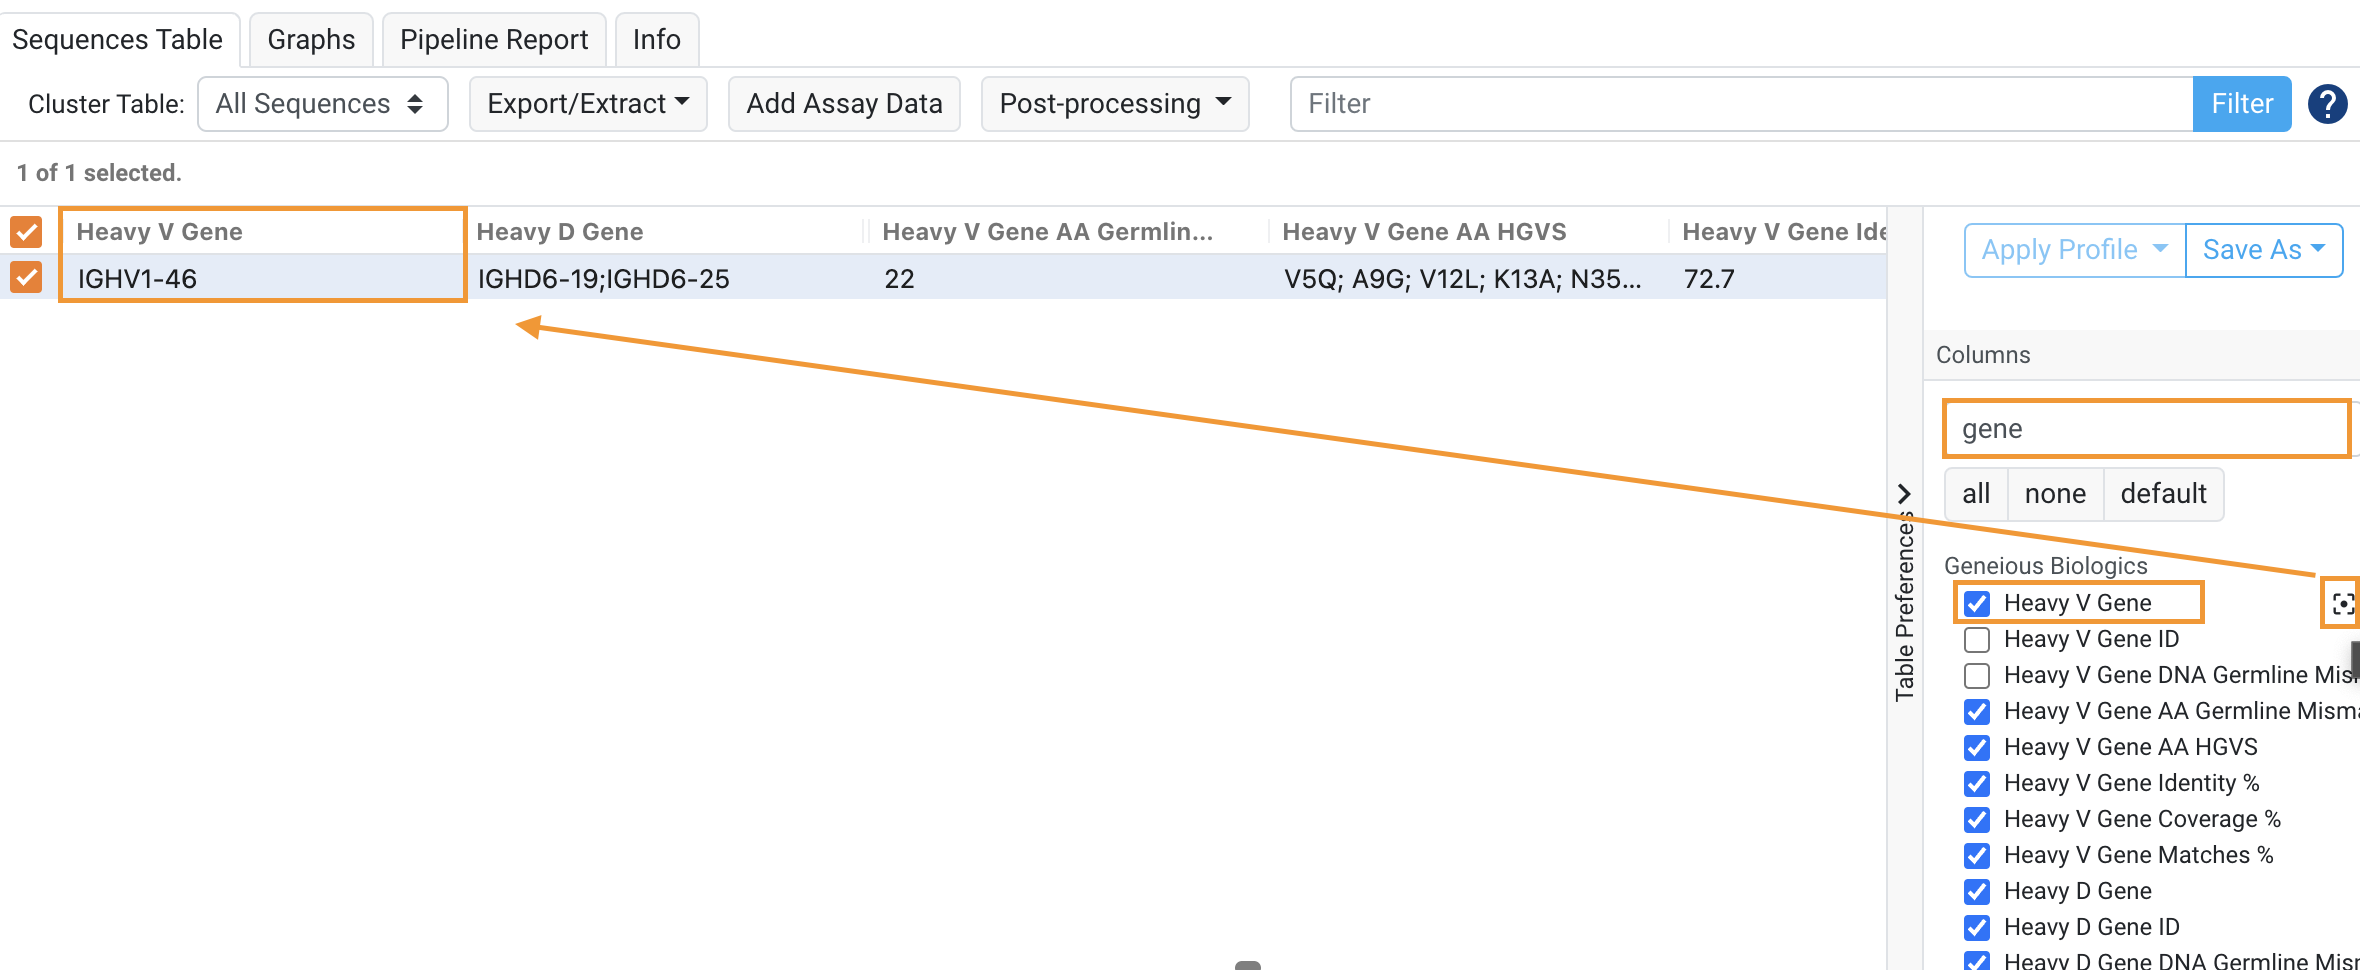Image resolution: width=2360 pixels, height=970 pixels.
Task: Select the Info tab
Action: (656, 39)
